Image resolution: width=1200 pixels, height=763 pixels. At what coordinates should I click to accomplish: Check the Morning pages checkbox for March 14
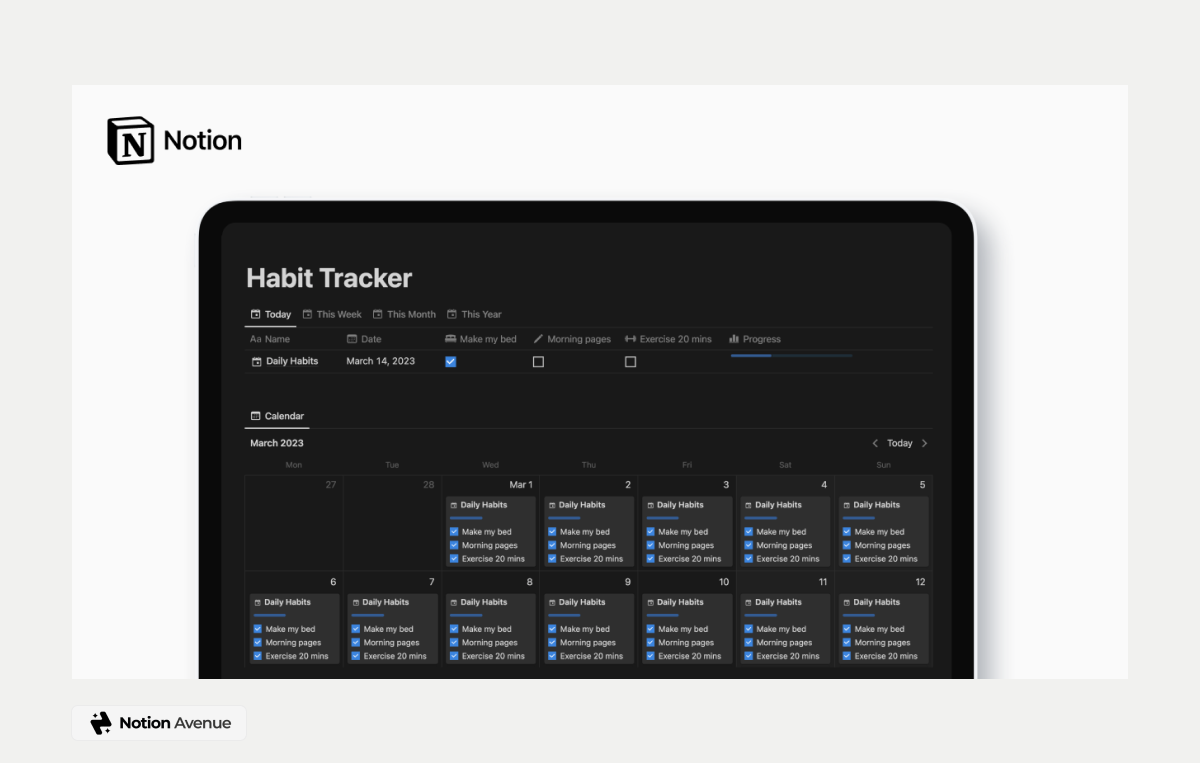click(538, 361)
